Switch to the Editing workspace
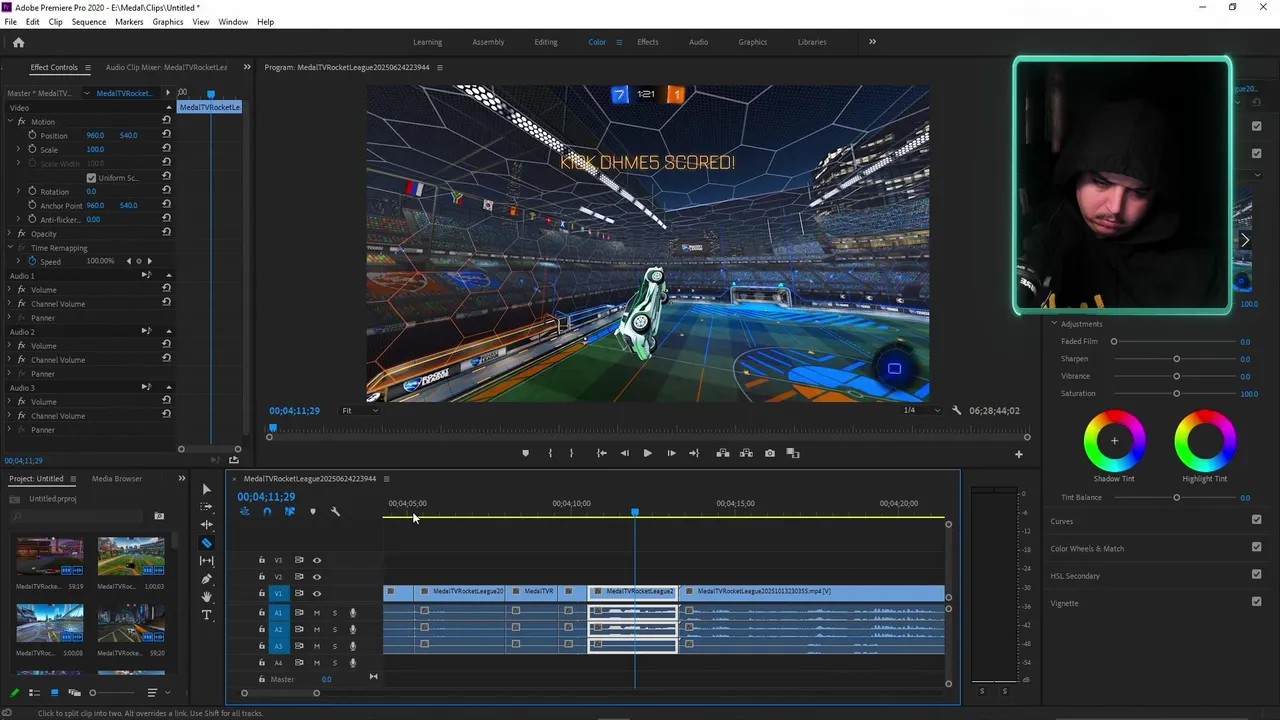Viewport: 1280px width, 720px height. point(546,42)
